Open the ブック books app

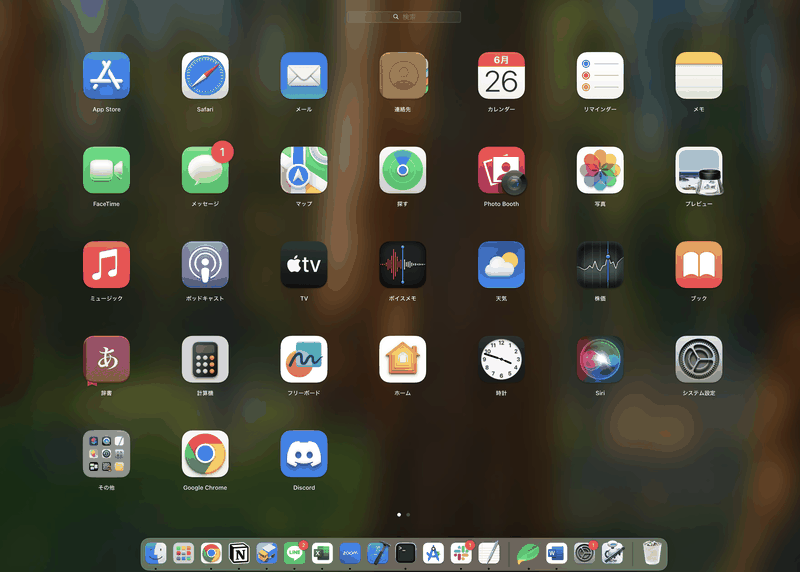[698, 264]
